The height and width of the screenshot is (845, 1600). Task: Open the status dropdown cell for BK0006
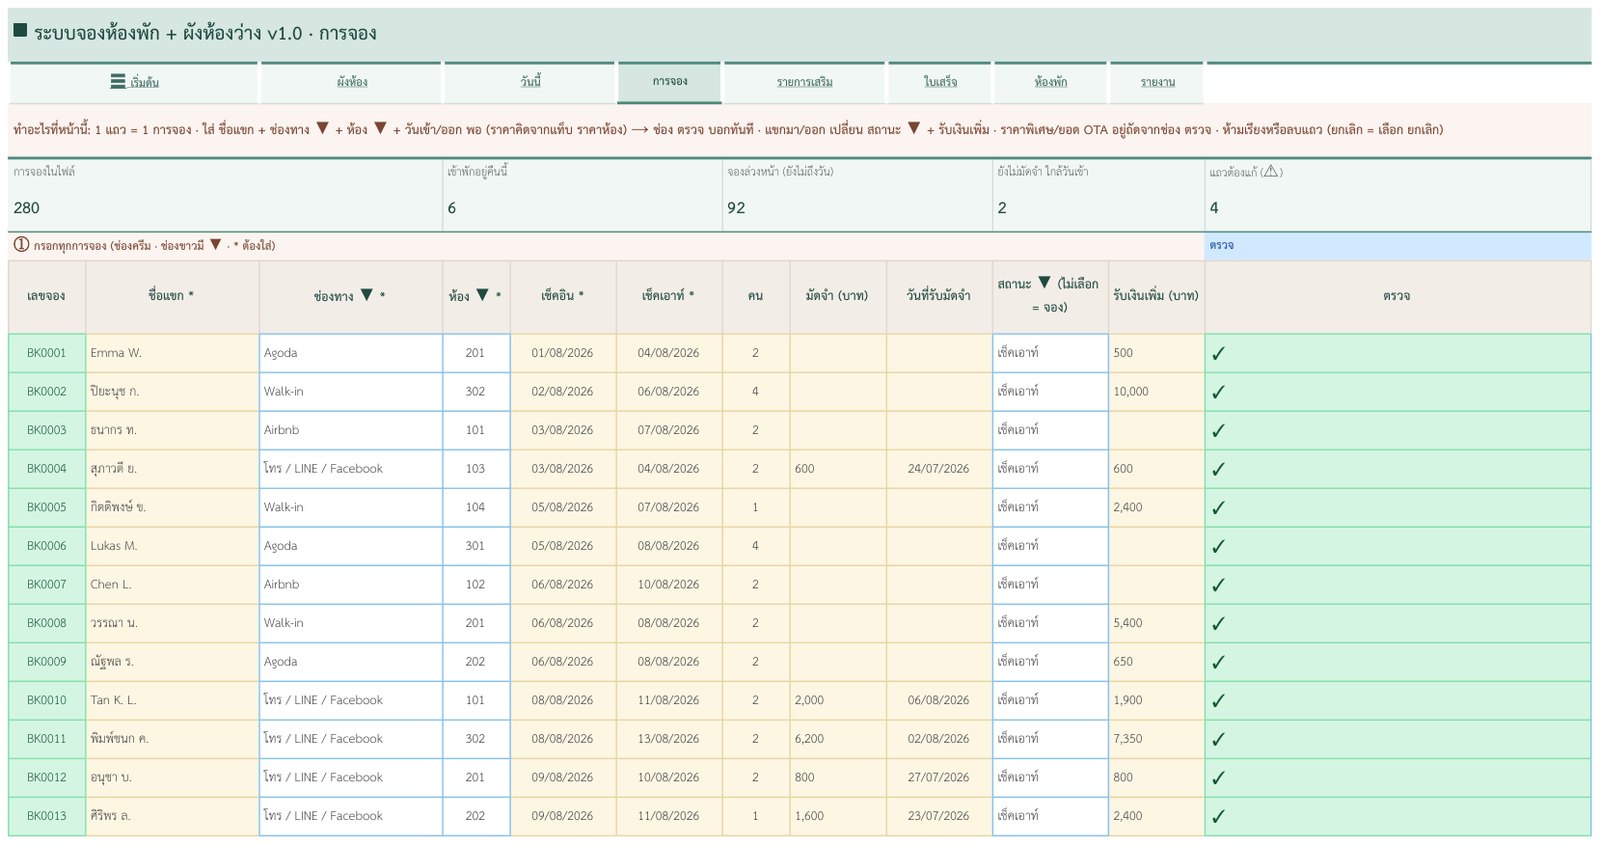1050,546
